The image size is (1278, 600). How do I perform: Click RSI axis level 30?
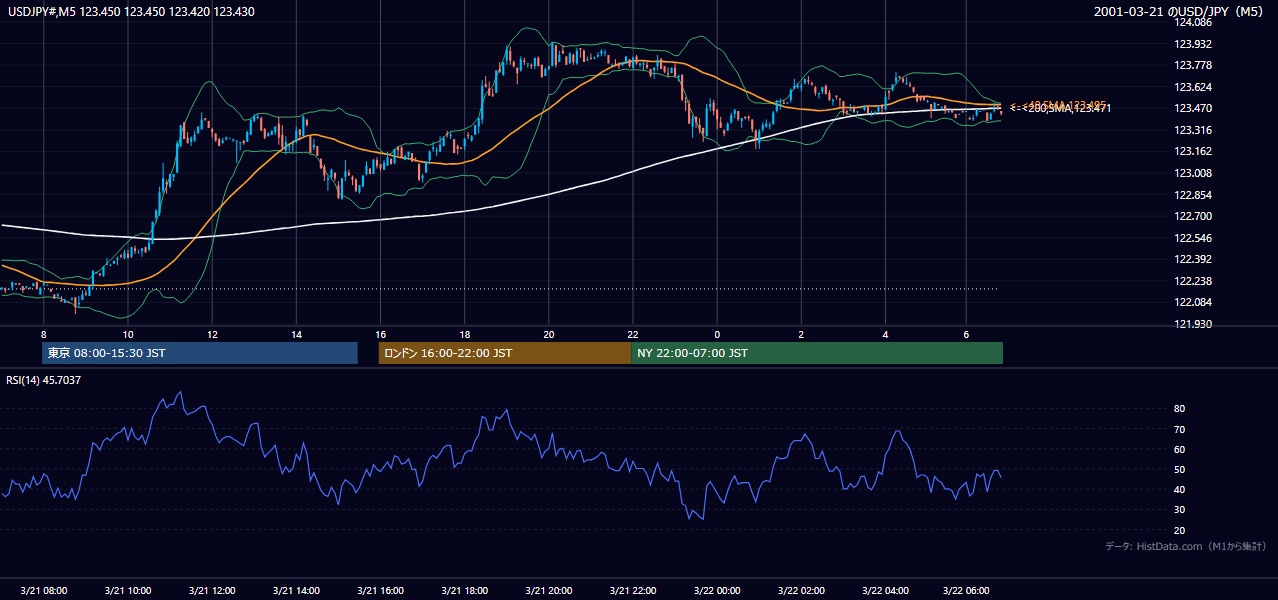[1180, 510]
